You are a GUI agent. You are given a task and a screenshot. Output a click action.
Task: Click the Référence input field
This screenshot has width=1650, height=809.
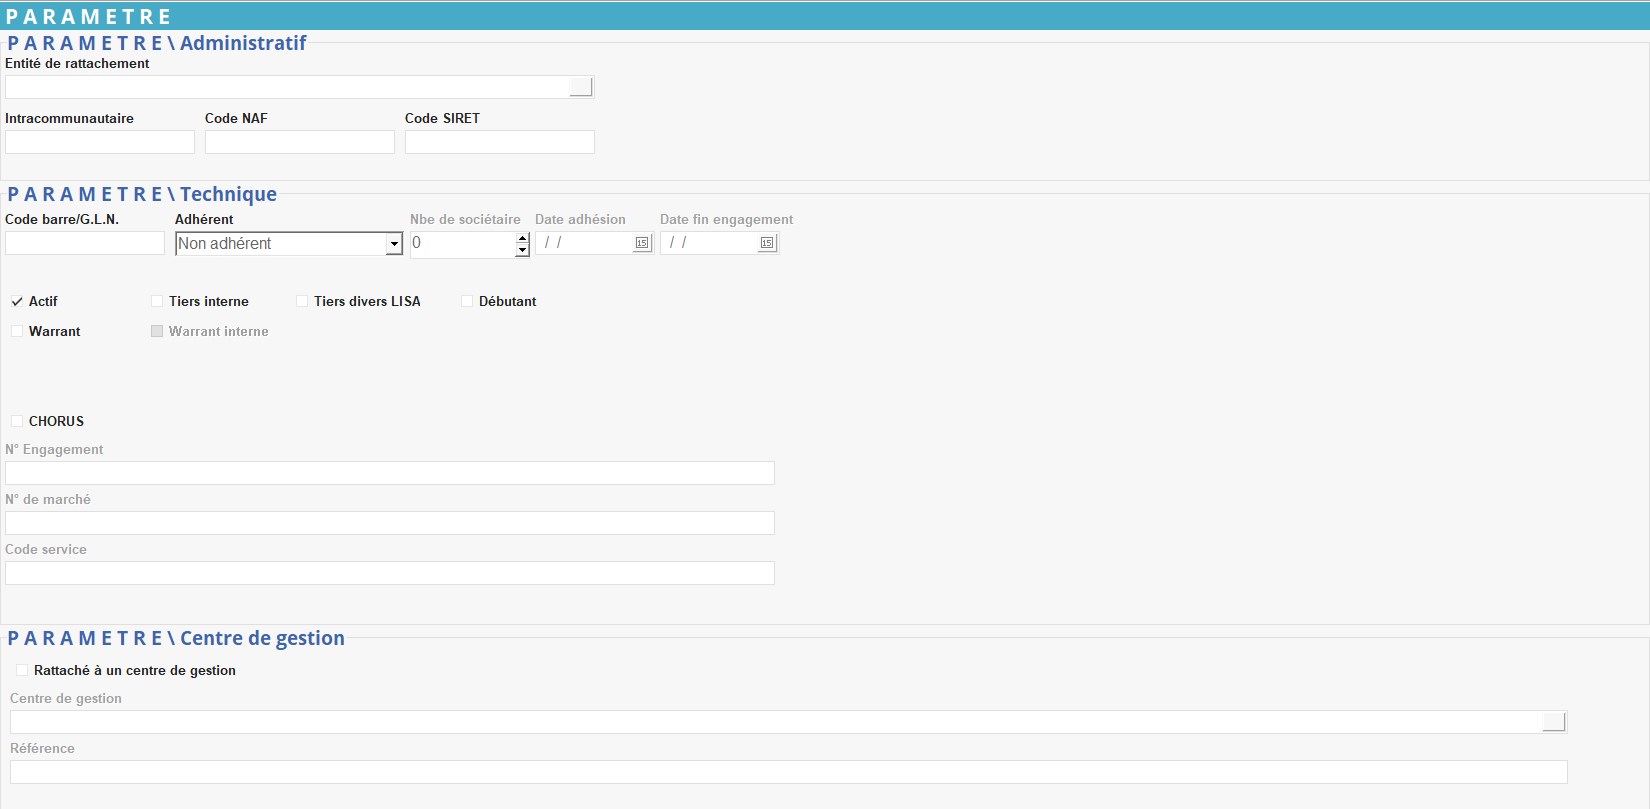point(788,772)
